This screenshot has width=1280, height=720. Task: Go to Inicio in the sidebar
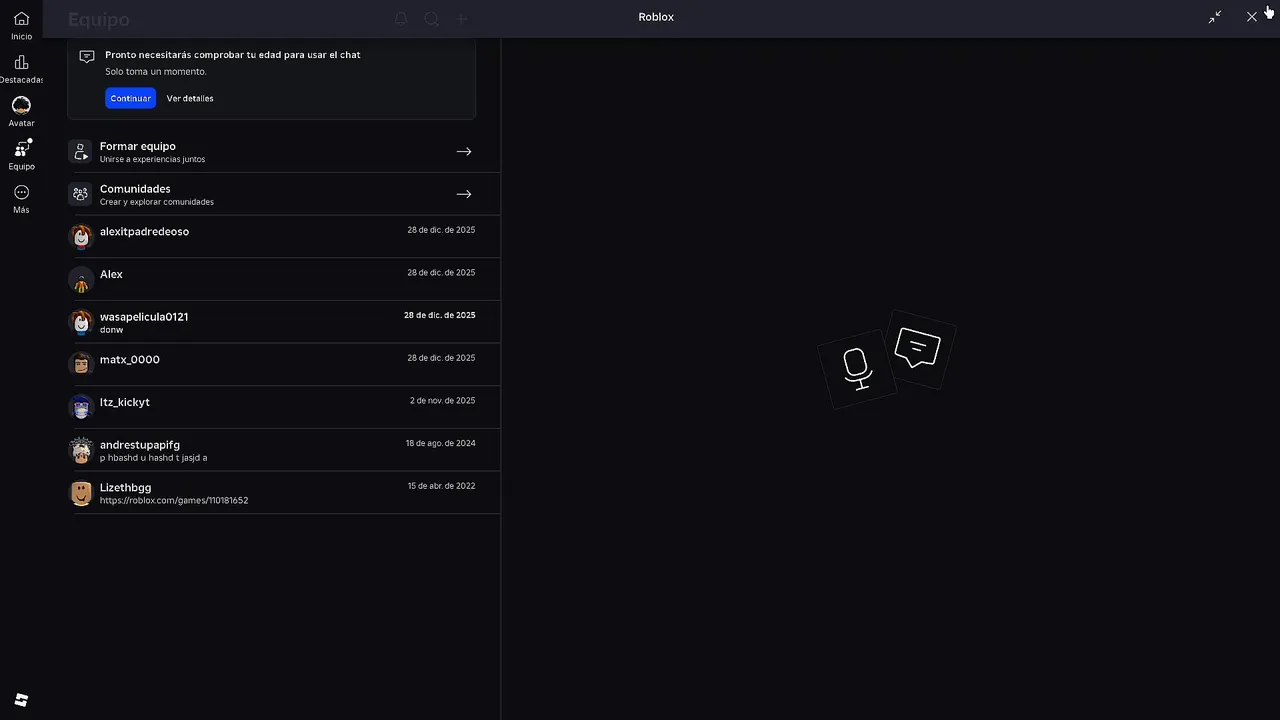(21, 25)
